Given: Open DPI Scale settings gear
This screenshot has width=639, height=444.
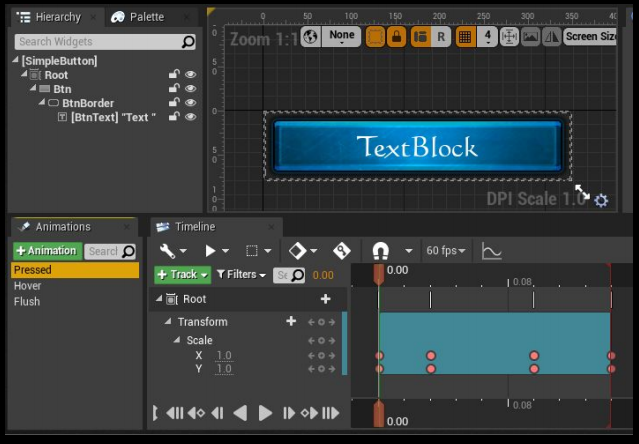Looking at the screenshot, I should click(x=601, y=200).
